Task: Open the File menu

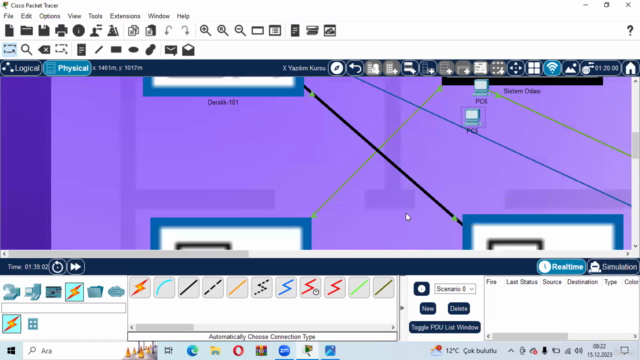Action: pos(8,16)
